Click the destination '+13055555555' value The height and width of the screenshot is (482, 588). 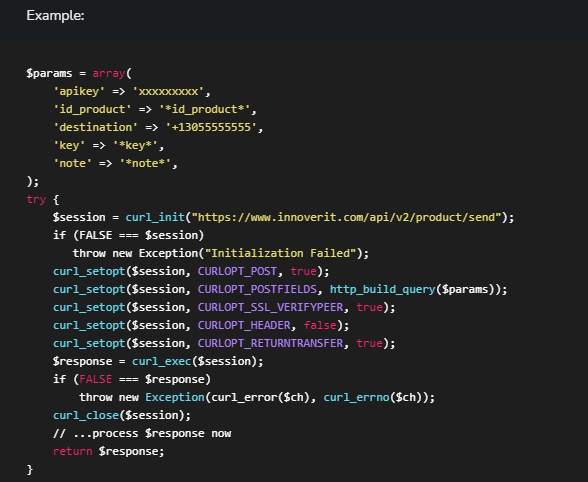pyautogui.click(x=211, y=127)
